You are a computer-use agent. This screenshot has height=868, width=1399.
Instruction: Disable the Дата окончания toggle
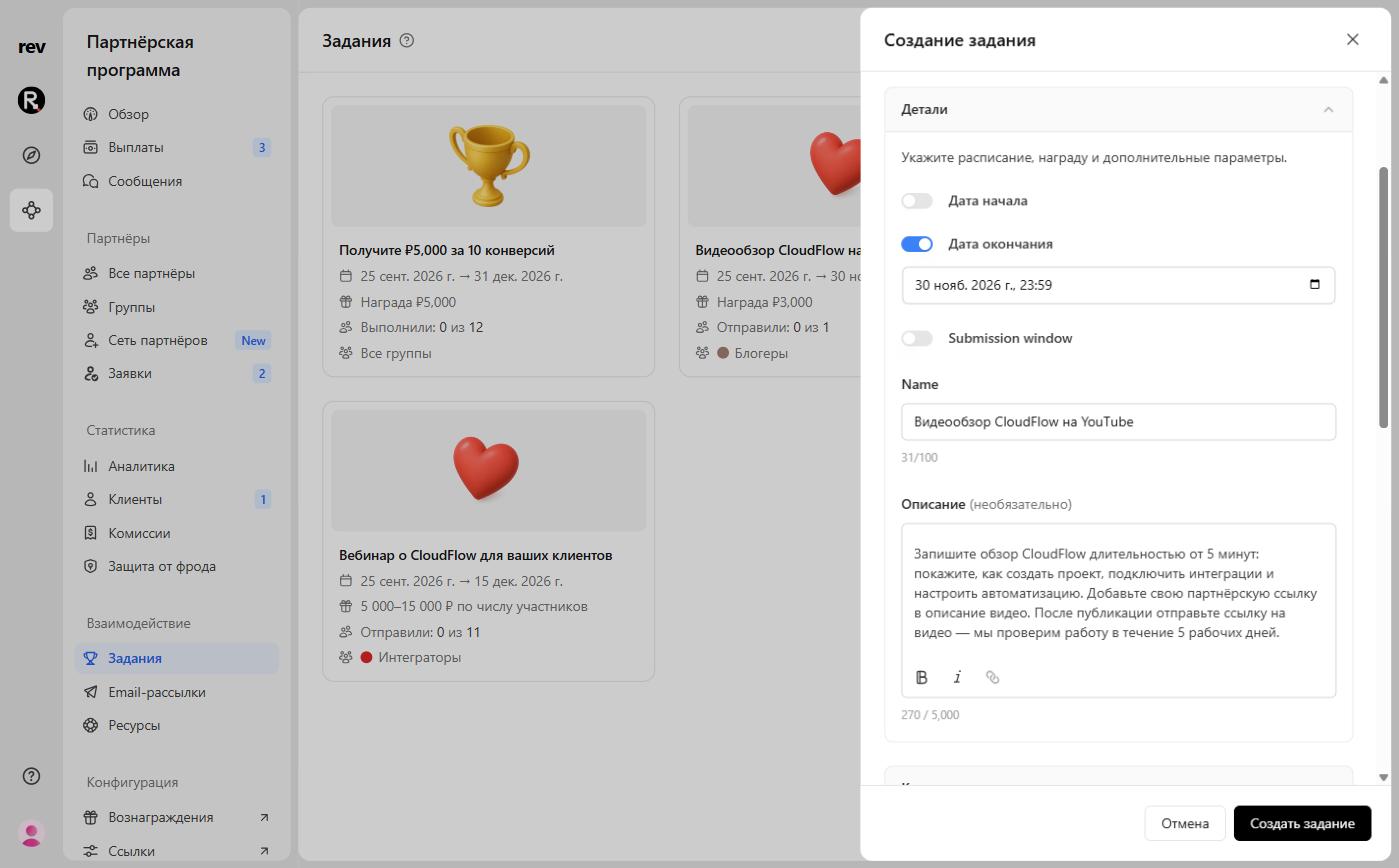pyautogui.click(x=917, y=244)
